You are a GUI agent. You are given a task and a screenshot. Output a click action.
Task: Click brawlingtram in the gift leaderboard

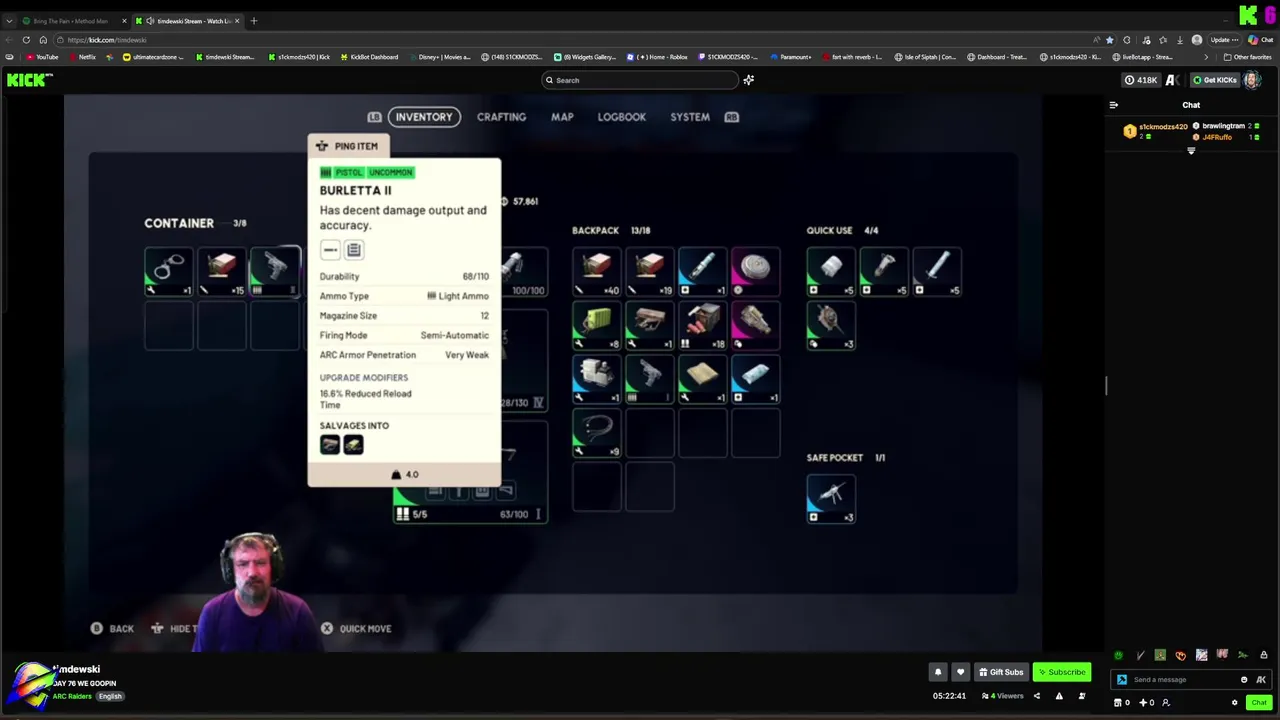coord(1223,126)
